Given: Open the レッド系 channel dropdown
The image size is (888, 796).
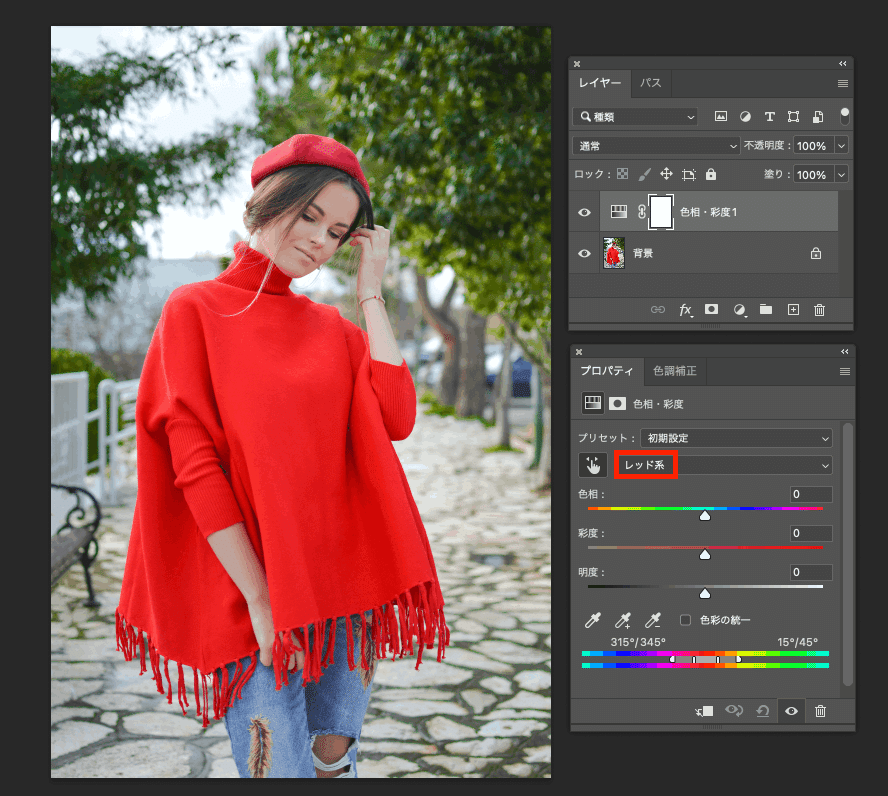Looking at the screenshot, I should click(x=724, y=465).
